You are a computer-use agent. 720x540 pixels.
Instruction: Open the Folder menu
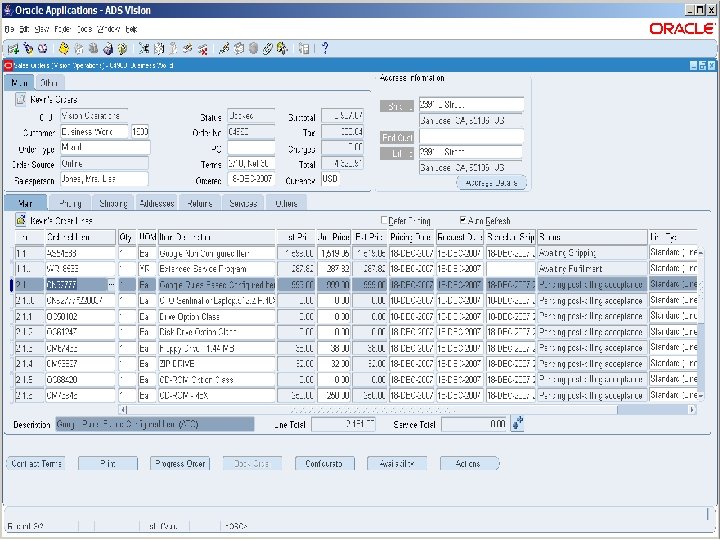coord(62,29)
